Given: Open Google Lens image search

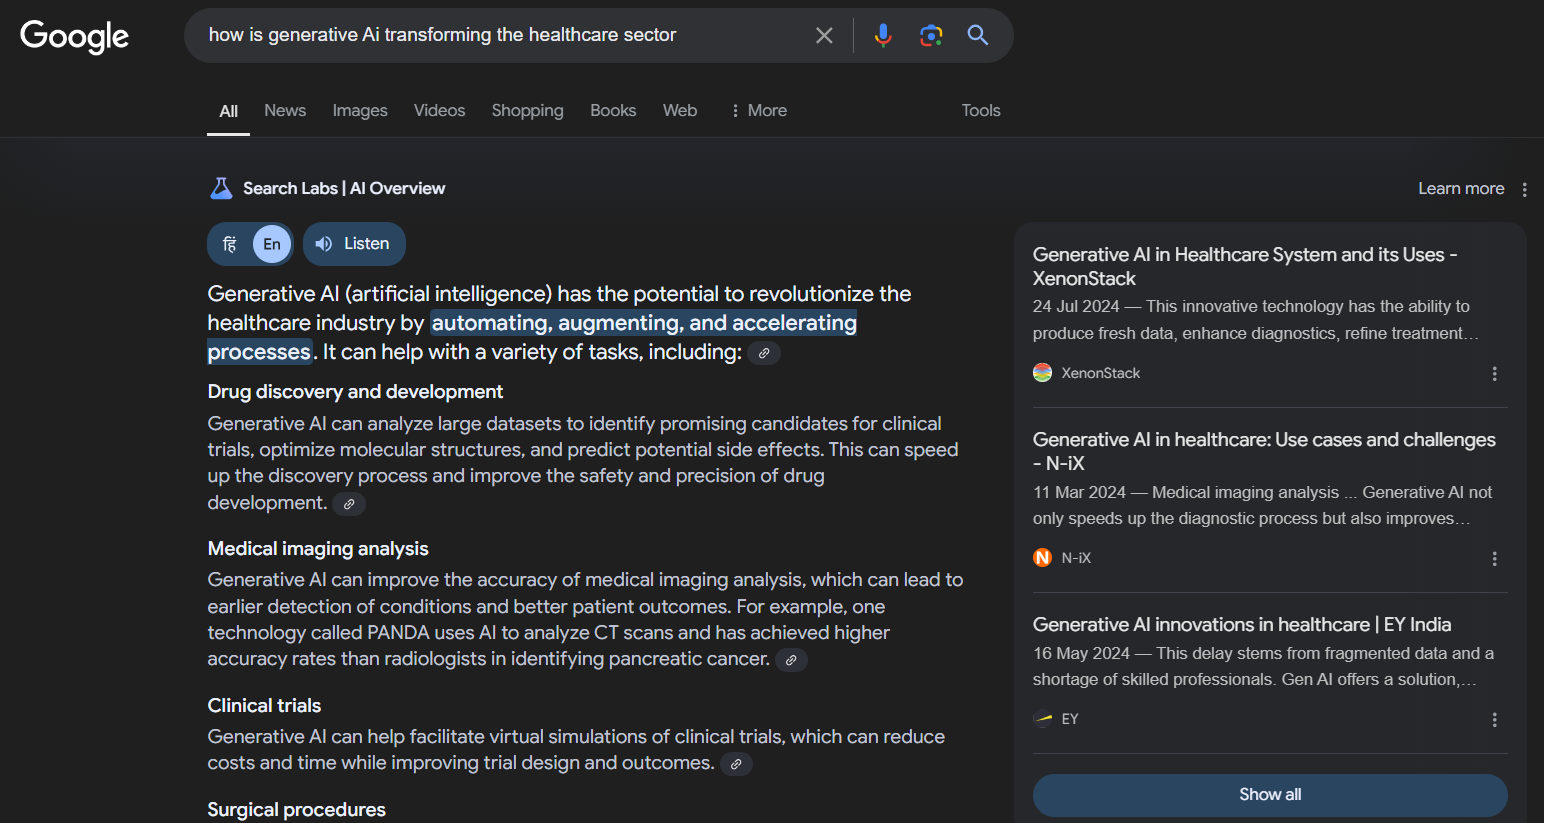Looking at the screenshot, I should pos(931,36).
